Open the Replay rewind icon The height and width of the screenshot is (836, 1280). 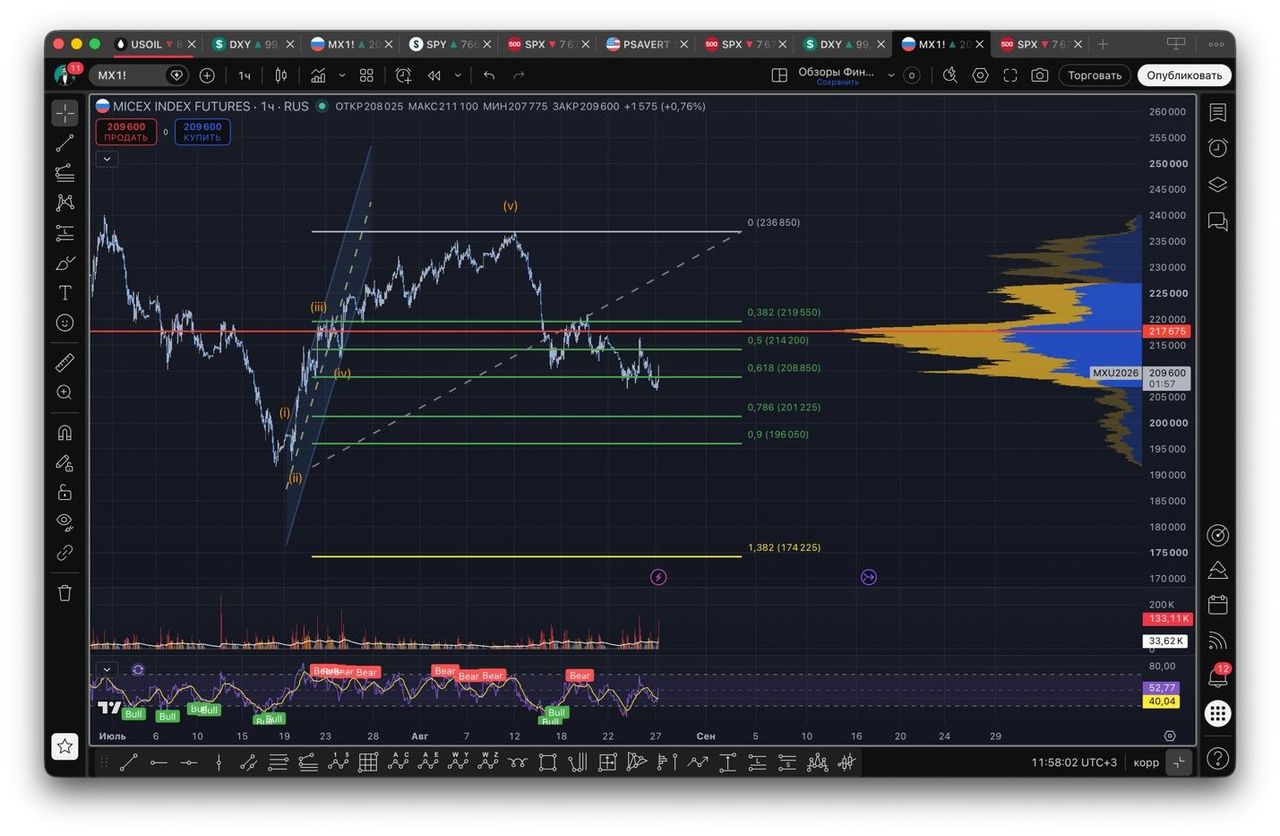coord(434,75)
